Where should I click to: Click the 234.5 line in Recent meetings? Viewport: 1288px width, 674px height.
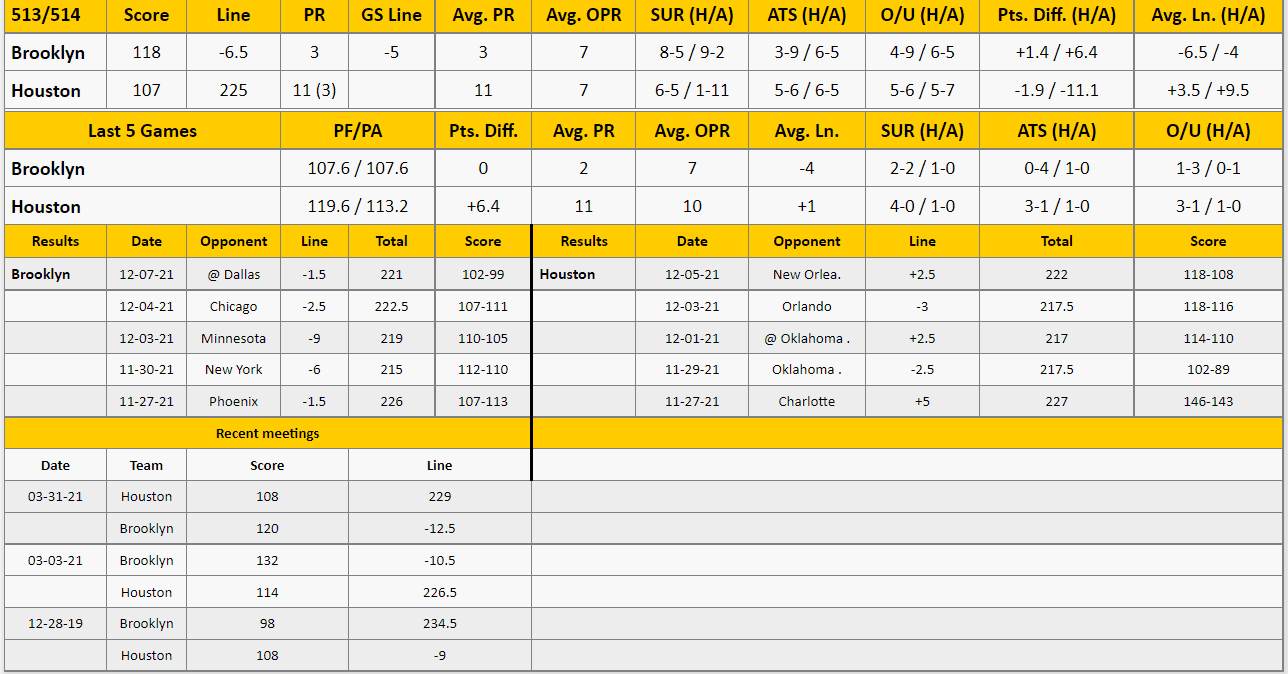[x=439, y=623]
